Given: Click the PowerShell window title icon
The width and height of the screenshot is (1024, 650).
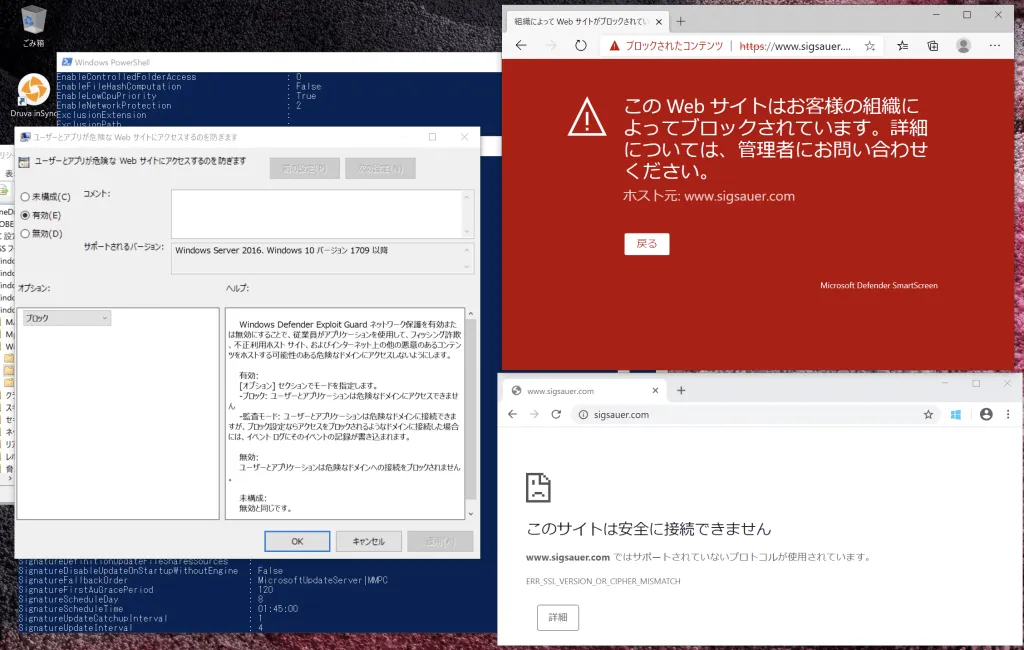Looking at the screenshot, I should 67,62.
